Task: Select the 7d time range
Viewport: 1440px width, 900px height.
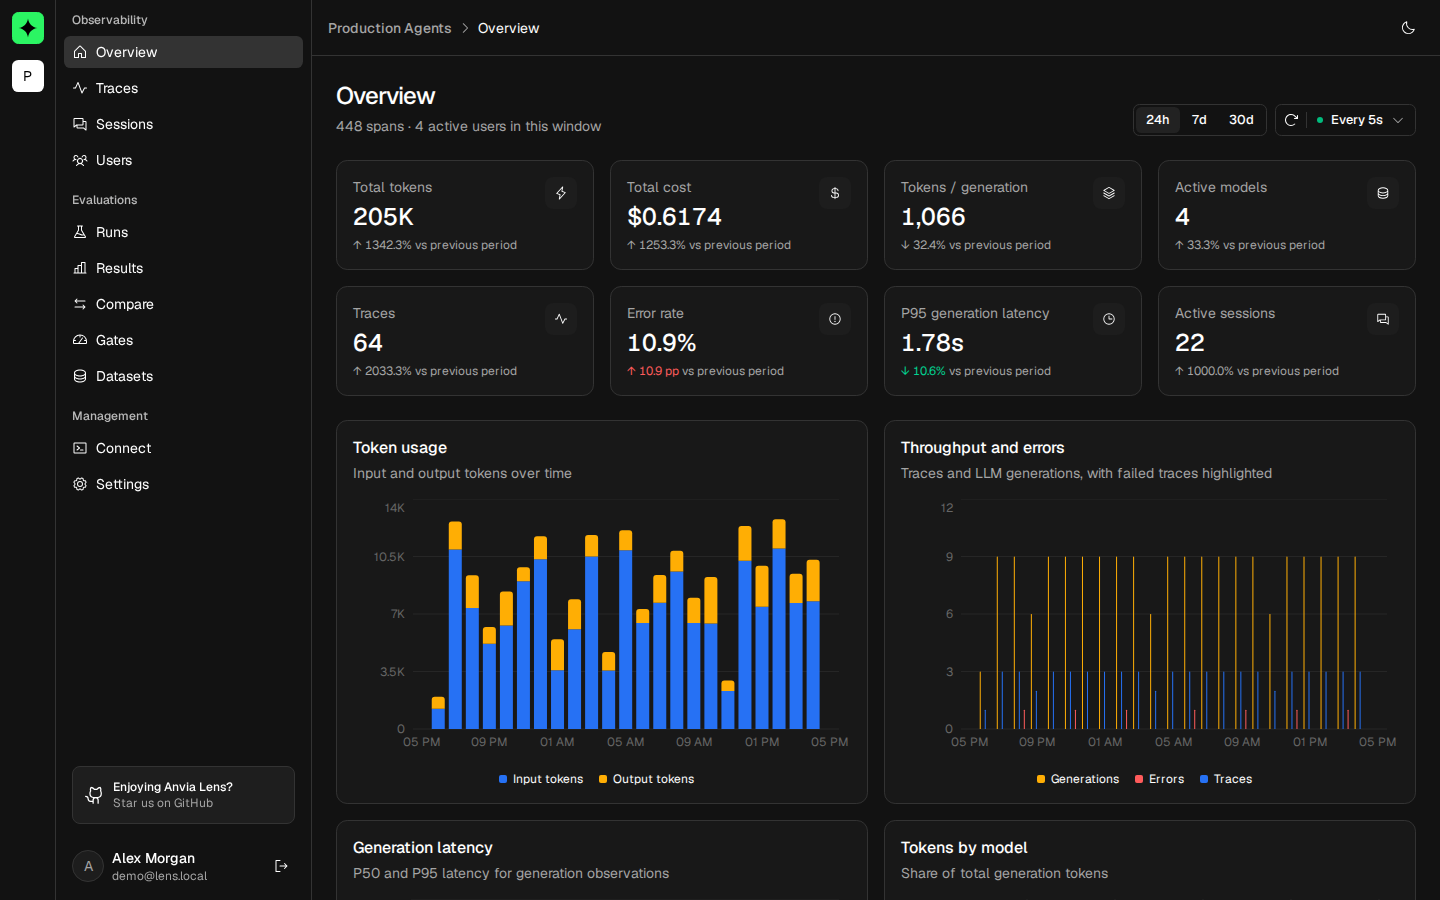Action: click(1199, 120)
